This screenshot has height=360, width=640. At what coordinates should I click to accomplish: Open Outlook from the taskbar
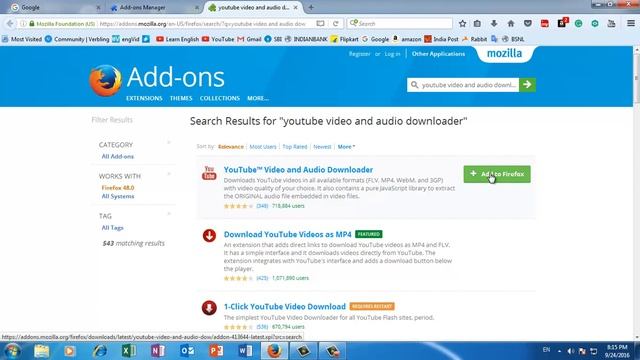coord(187,351)
